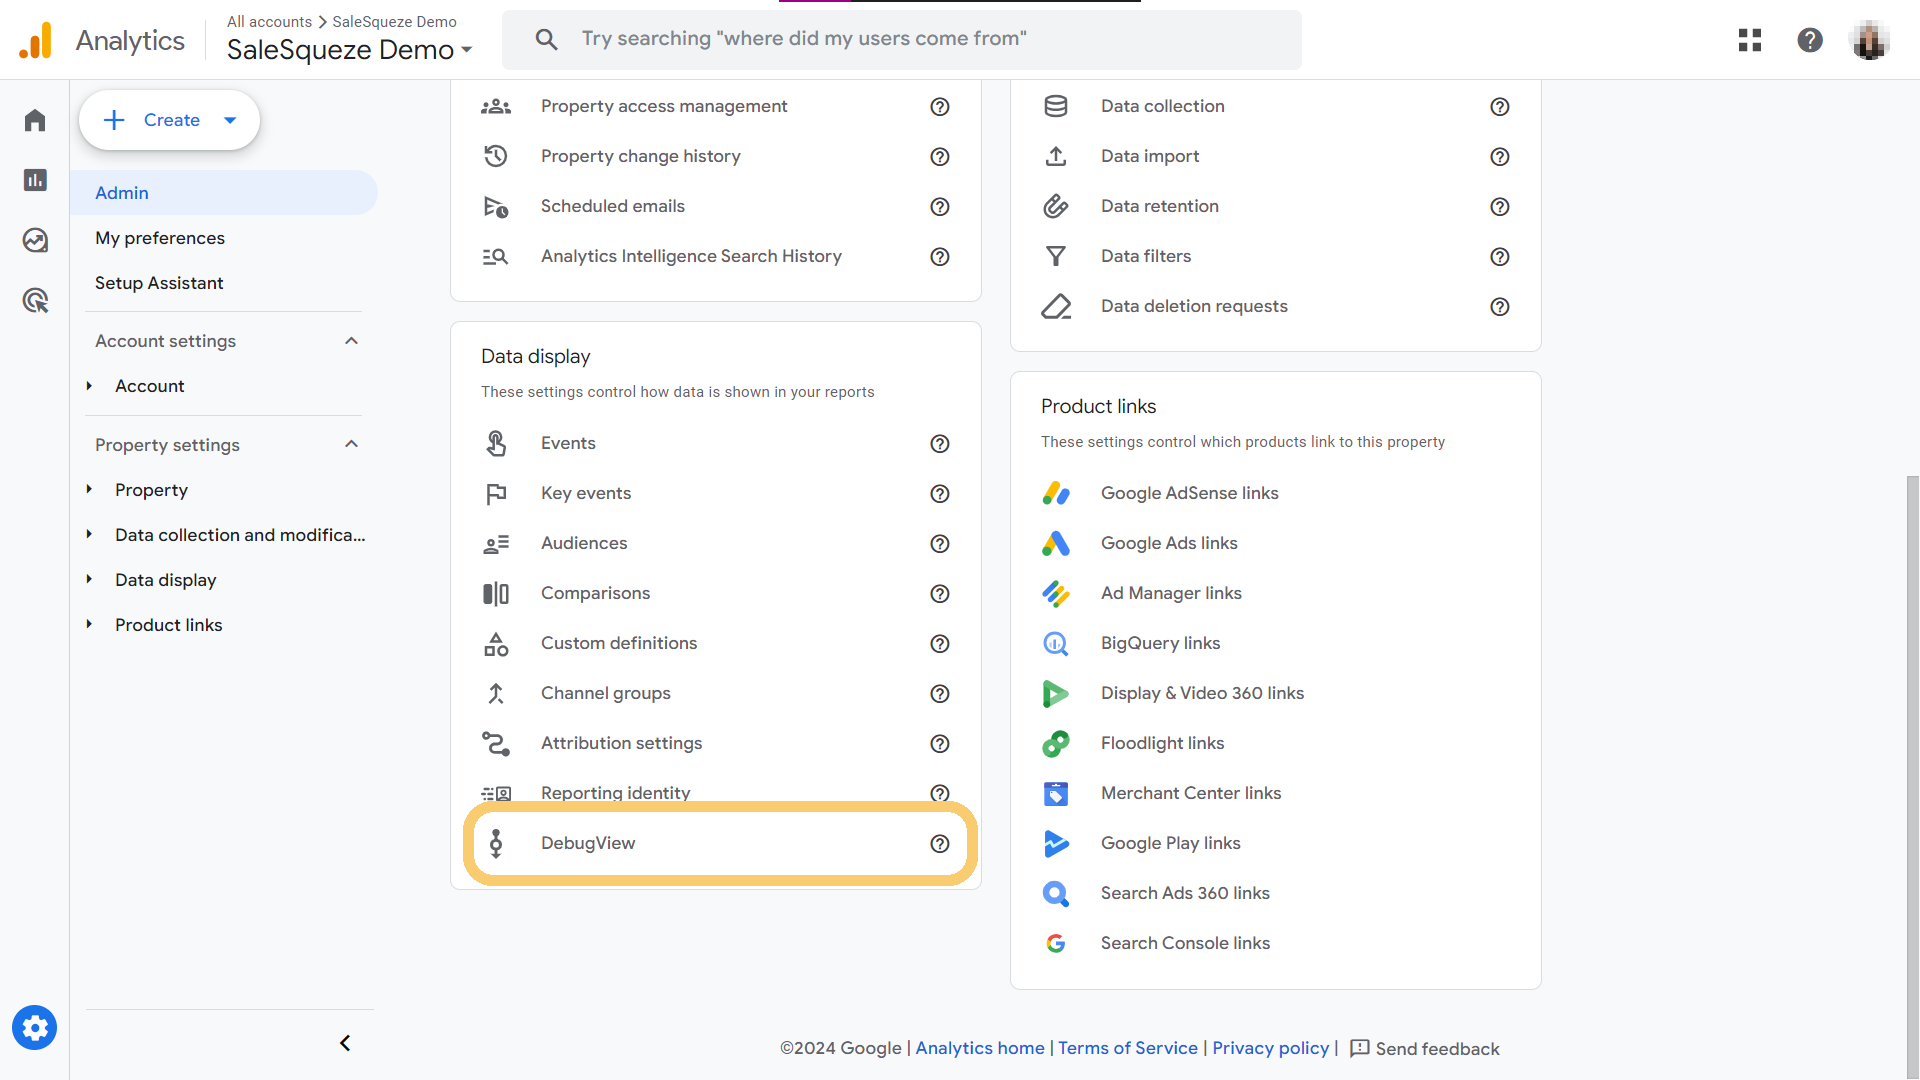Screen dimensions: 1920x1080
Task: Open Analytics Intelligence Search History
Action: tap(691, 256)
